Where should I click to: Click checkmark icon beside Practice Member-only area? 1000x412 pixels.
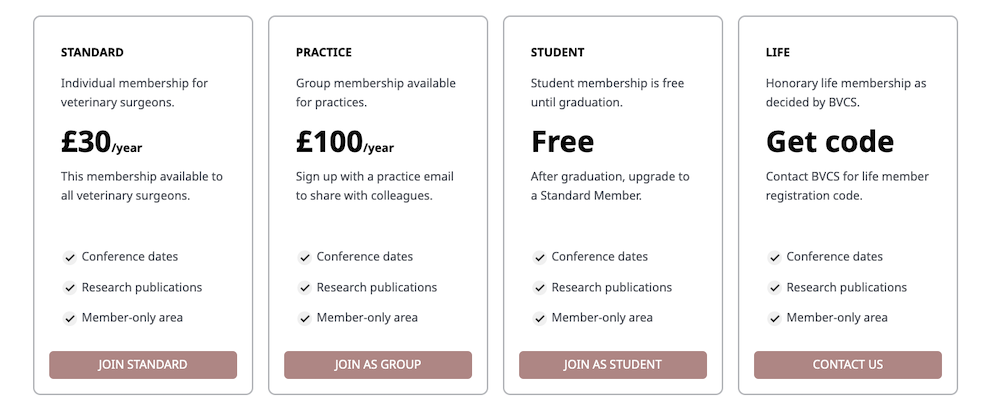point(305,319)
